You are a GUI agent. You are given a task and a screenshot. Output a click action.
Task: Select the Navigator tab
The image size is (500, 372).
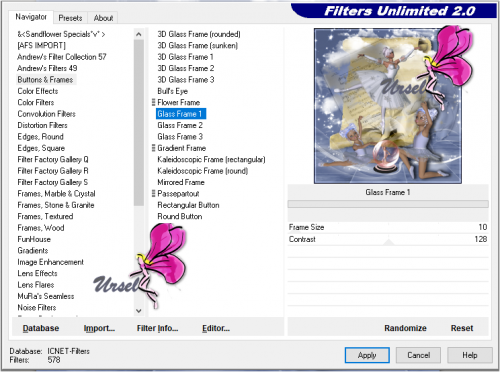point(31,17)
